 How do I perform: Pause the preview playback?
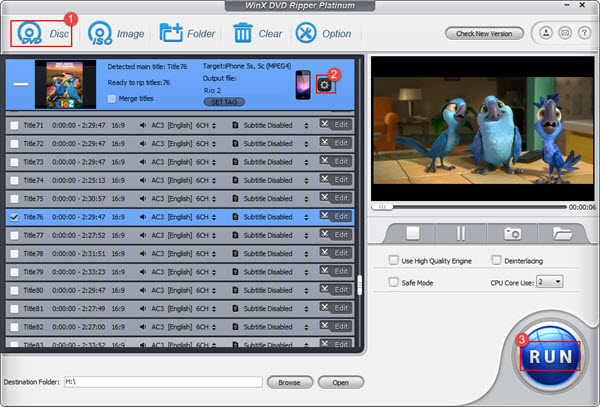pyautogui.click(x=461, y=233)
